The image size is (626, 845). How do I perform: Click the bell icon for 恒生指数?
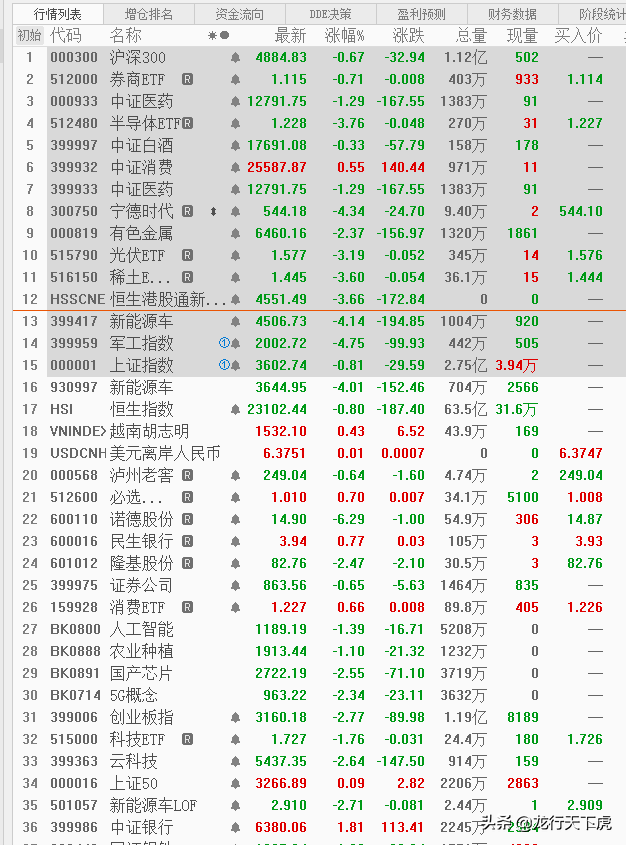[x=235, y=410]
